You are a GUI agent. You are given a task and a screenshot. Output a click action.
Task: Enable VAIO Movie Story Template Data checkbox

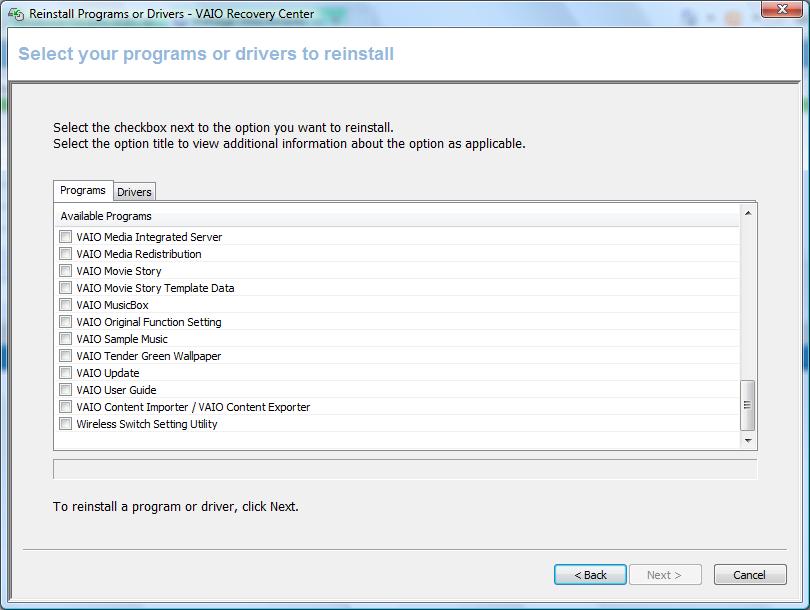click(x=66, y=288)
